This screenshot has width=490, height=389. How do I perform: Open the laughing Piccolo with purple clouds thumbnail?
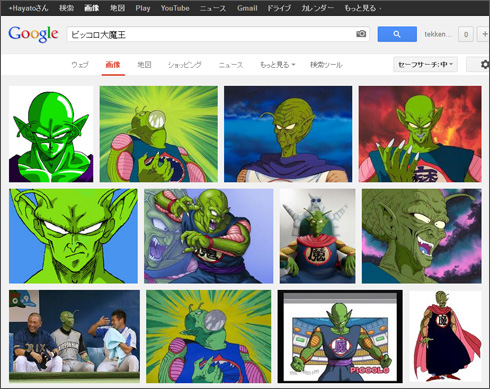pyautogui.click(x=422, y=236)
